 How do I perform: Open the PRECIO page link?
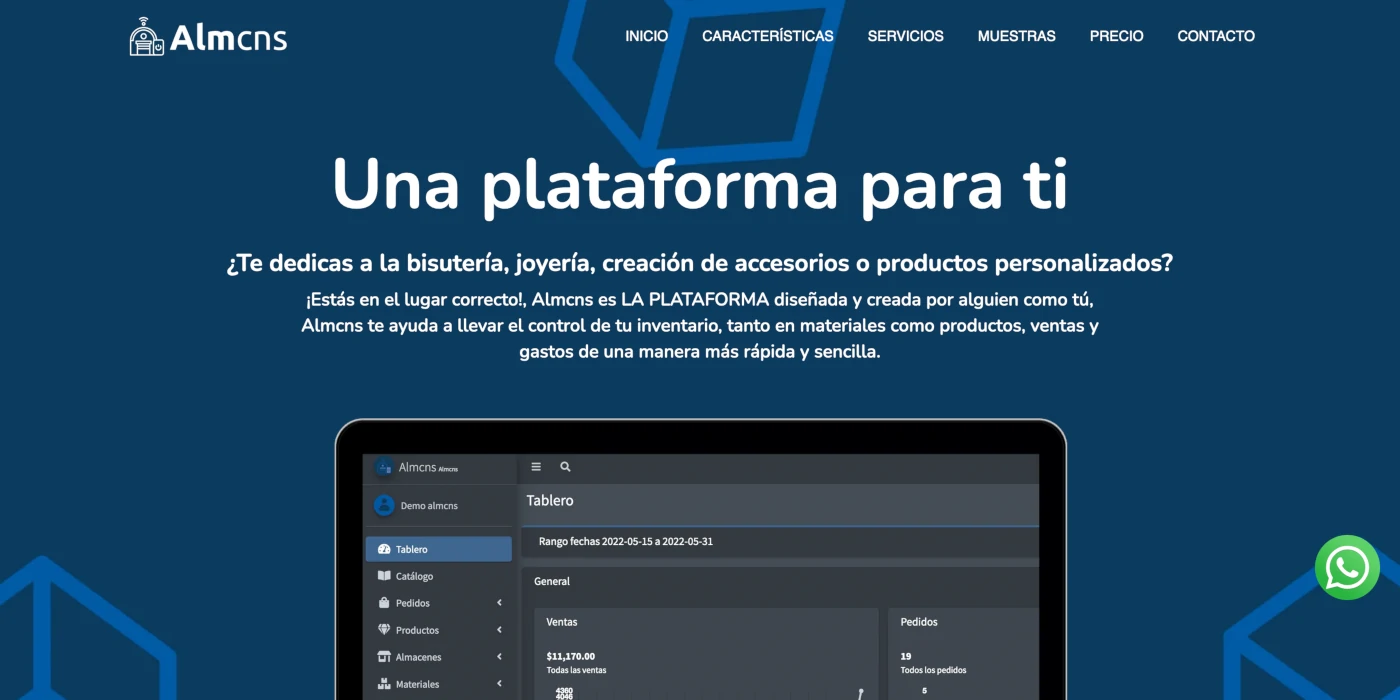[x=1116, y=36]
